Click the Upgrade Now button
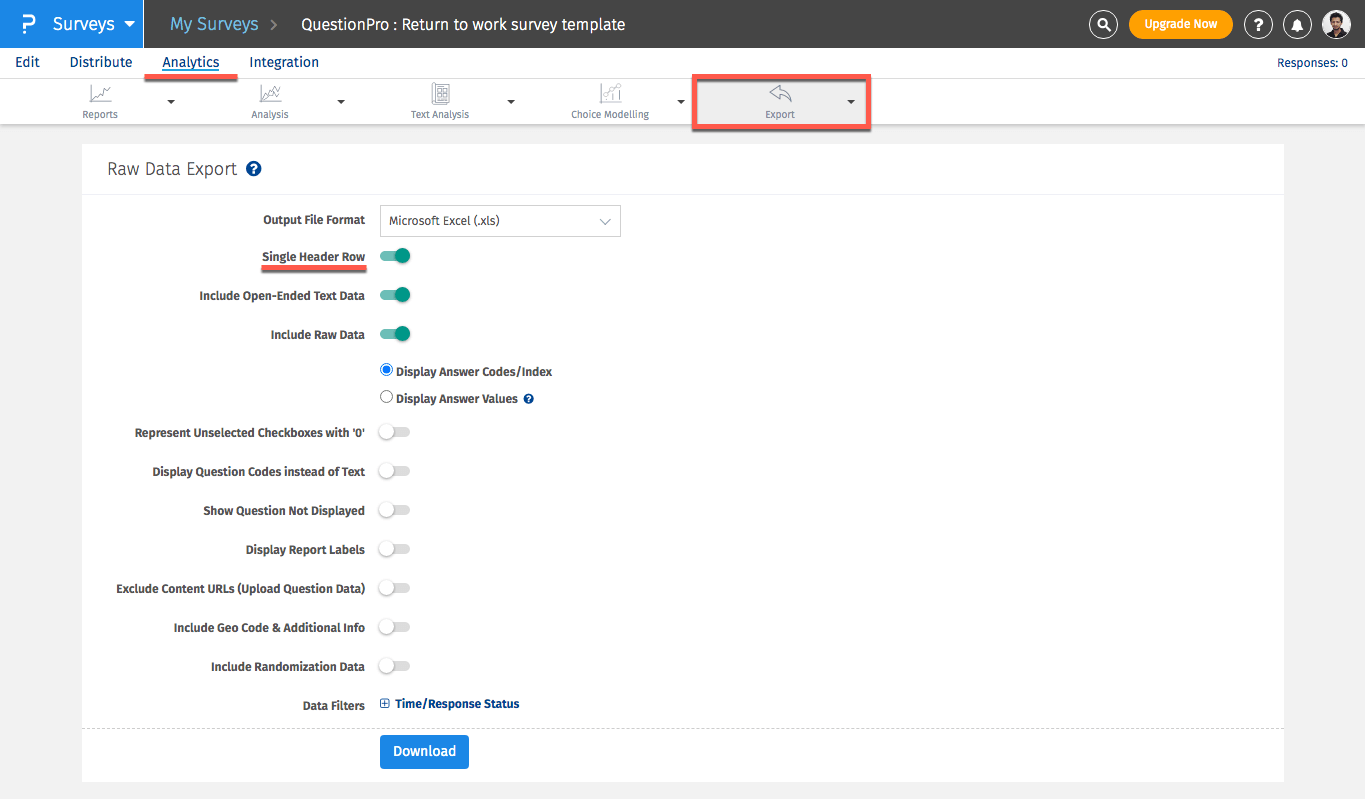 pos(1180,24)
